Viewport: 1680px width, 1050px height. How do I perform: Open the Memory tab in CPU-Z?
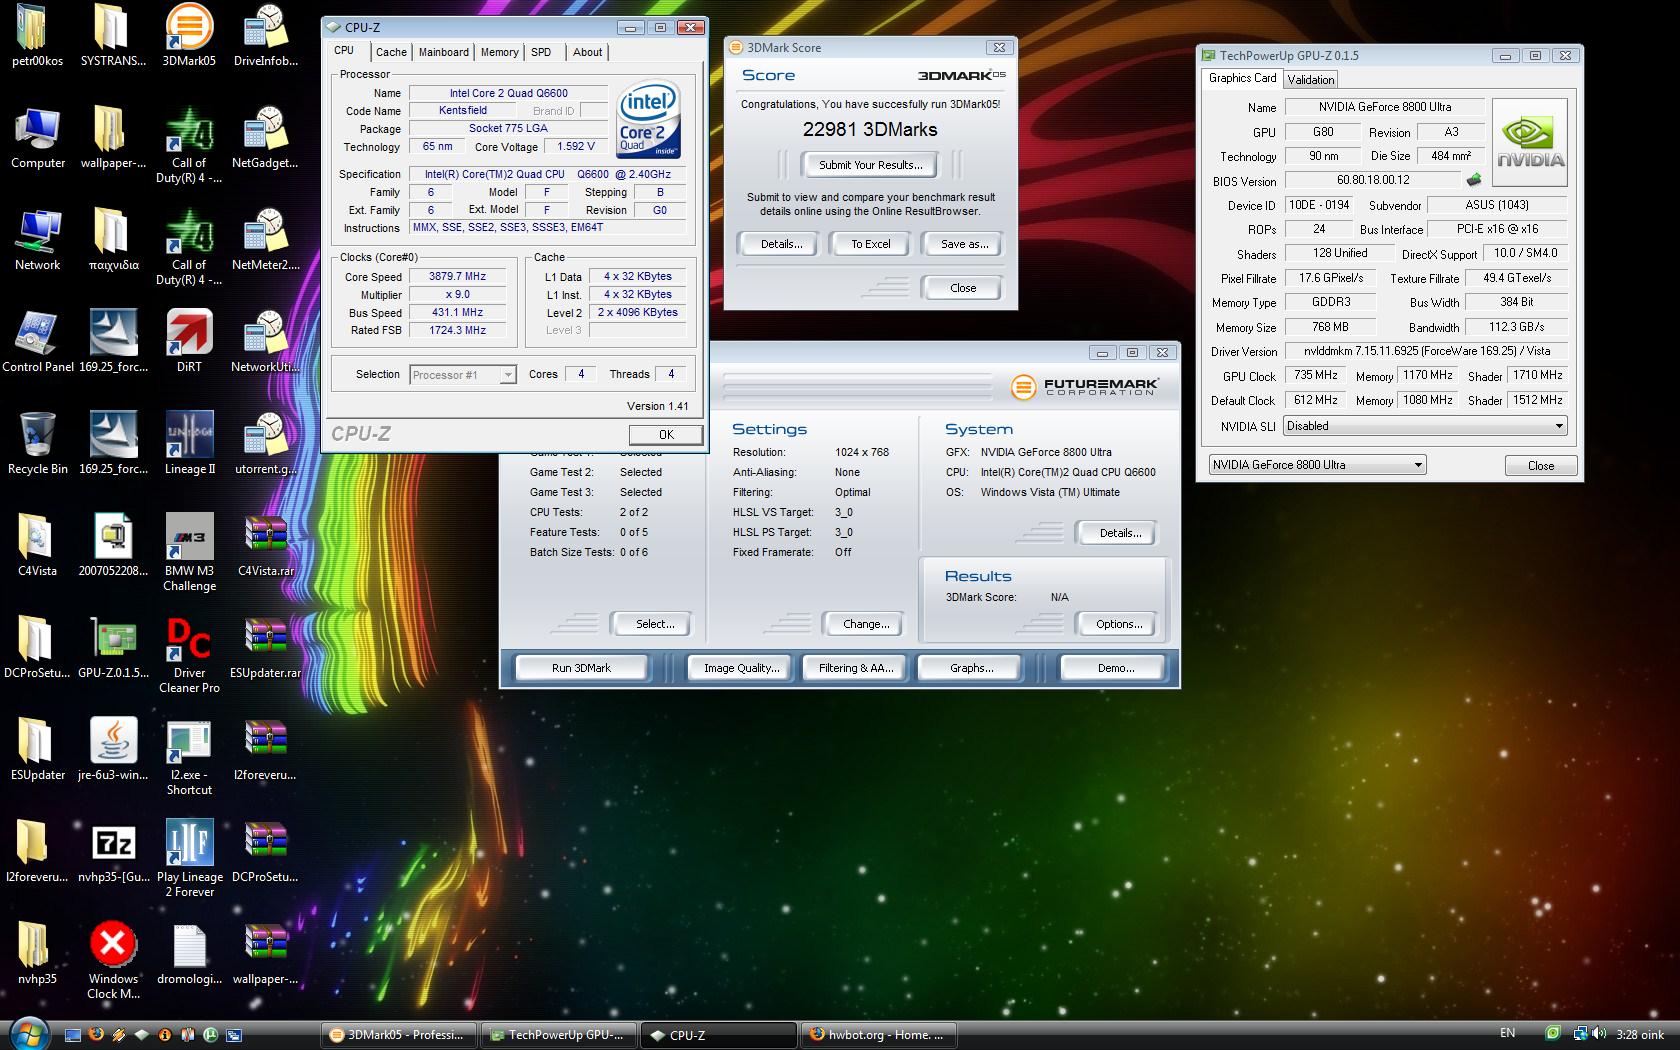click(499, 52)
